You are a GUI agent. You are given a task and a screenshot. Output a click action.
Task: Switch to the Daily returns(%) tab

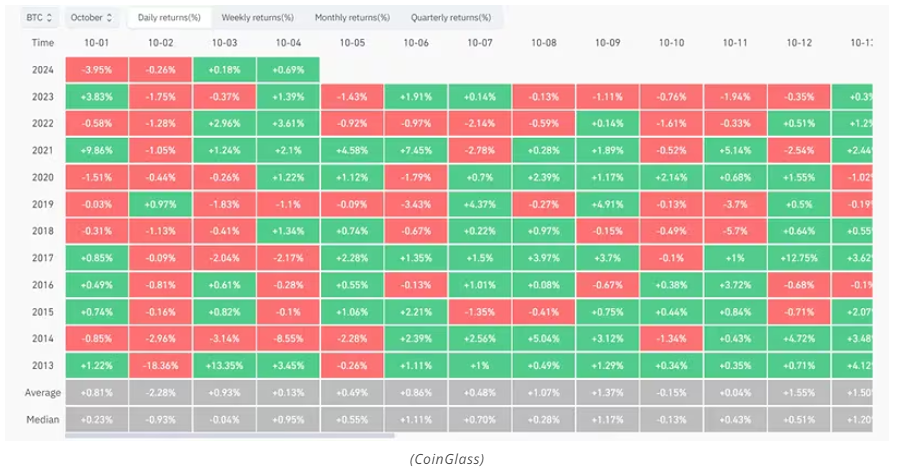[x=168, y=18]
